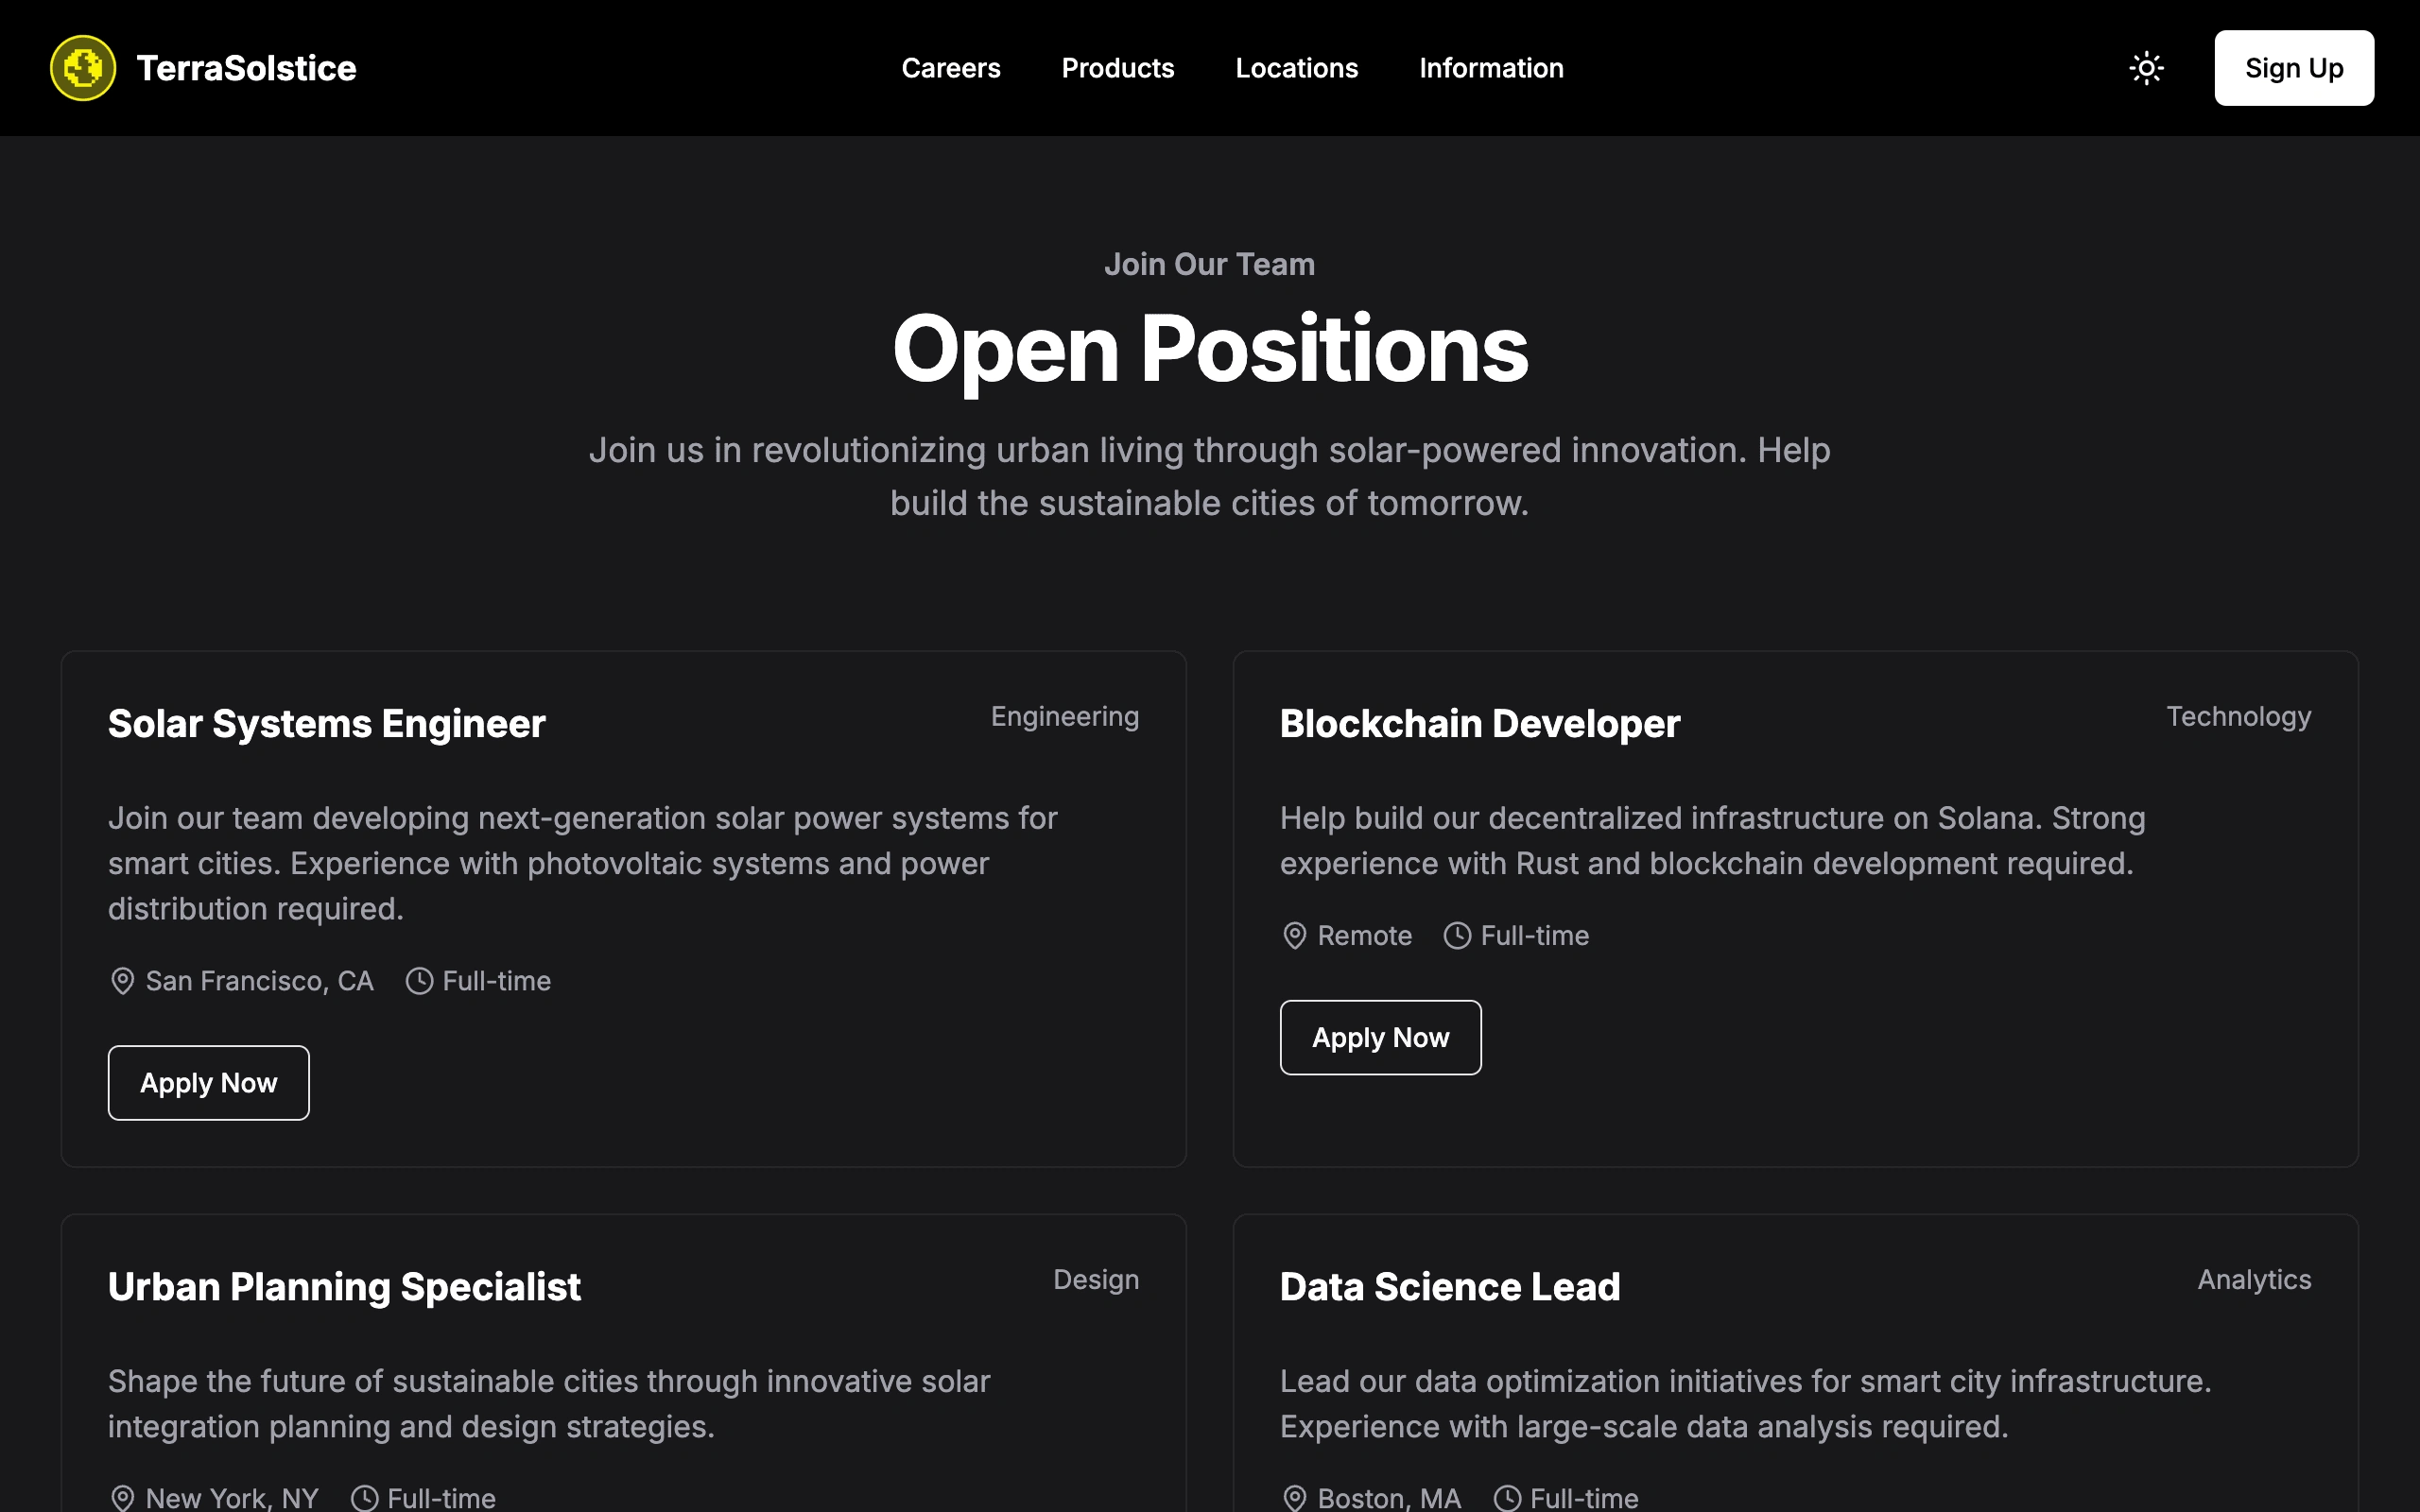Viewport: 2420px width, 1512px height.
Task: Click the Boston location pin icon
Action: coord(1294,1498)
